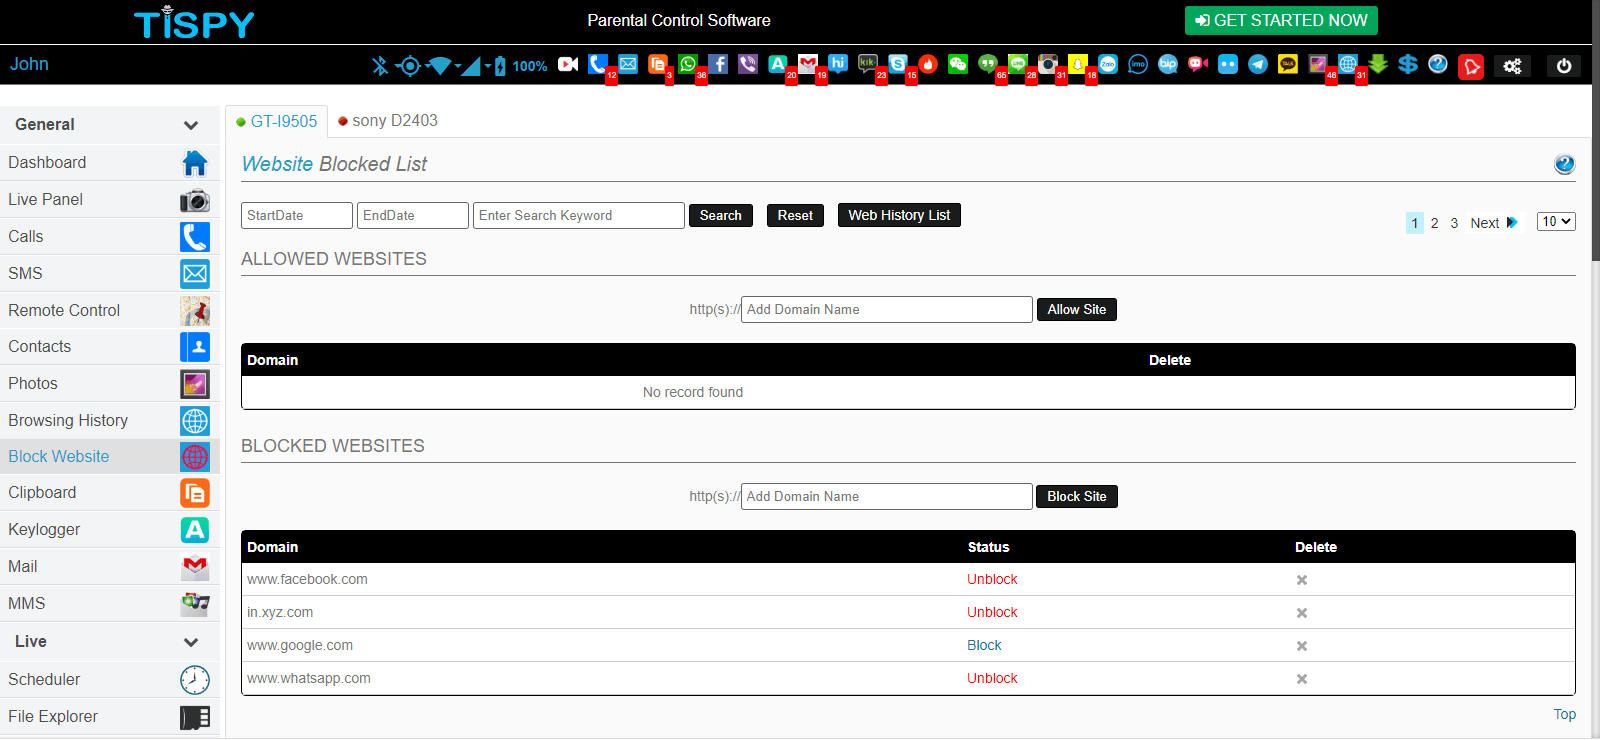Image resolution: width=1600 pixels, height=740 pixels.
Task: Open KakaoTalk icon in top toolbar
Action: pyautogui.click(x=1288, y=64)
